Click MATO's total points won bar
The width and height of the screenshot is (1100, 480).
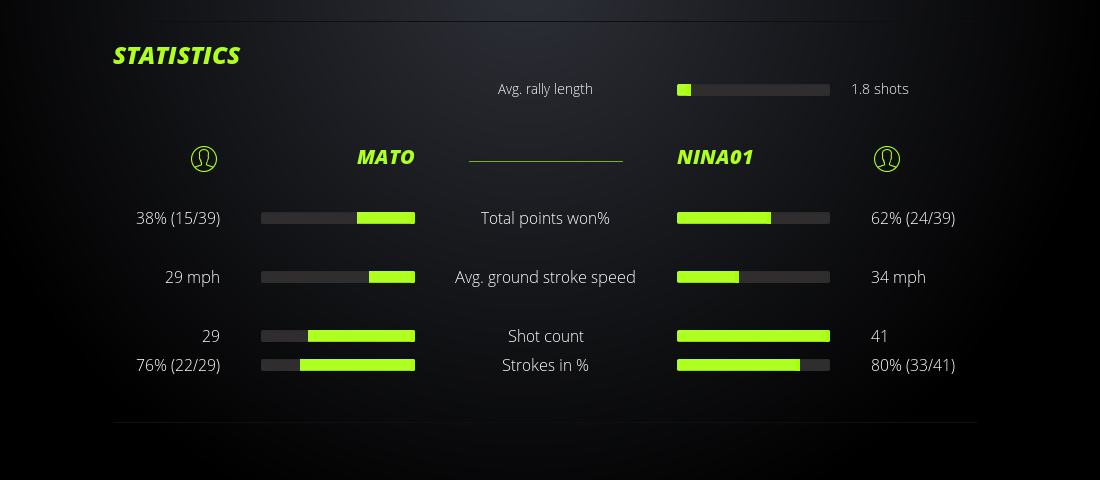click(338, 218)
